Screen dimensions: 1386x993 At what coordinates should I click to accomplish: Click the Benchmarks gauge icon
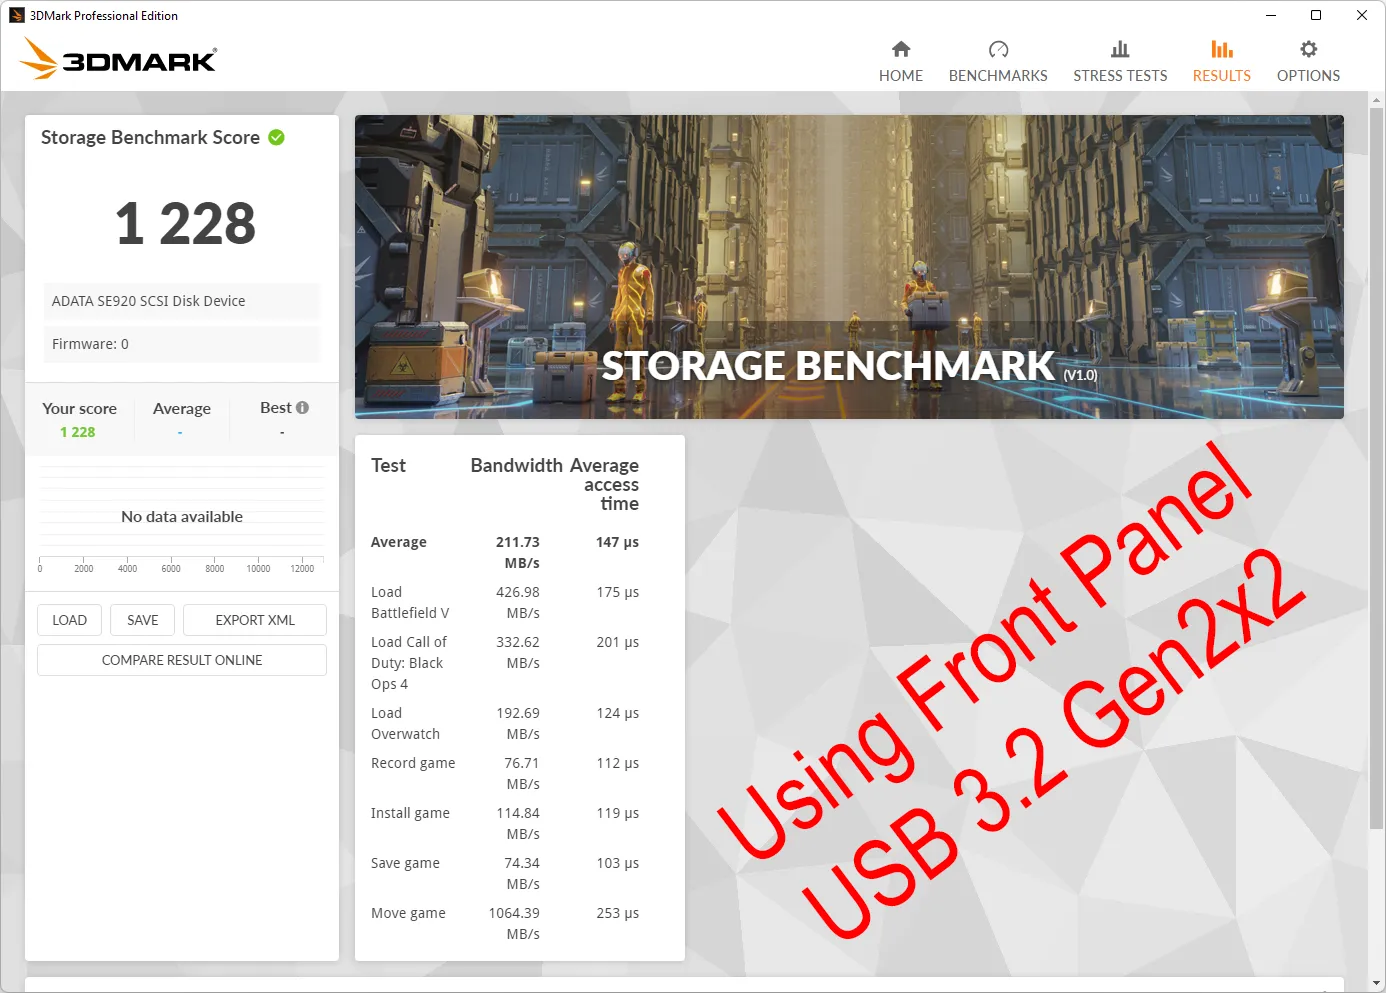pos(998,49)
